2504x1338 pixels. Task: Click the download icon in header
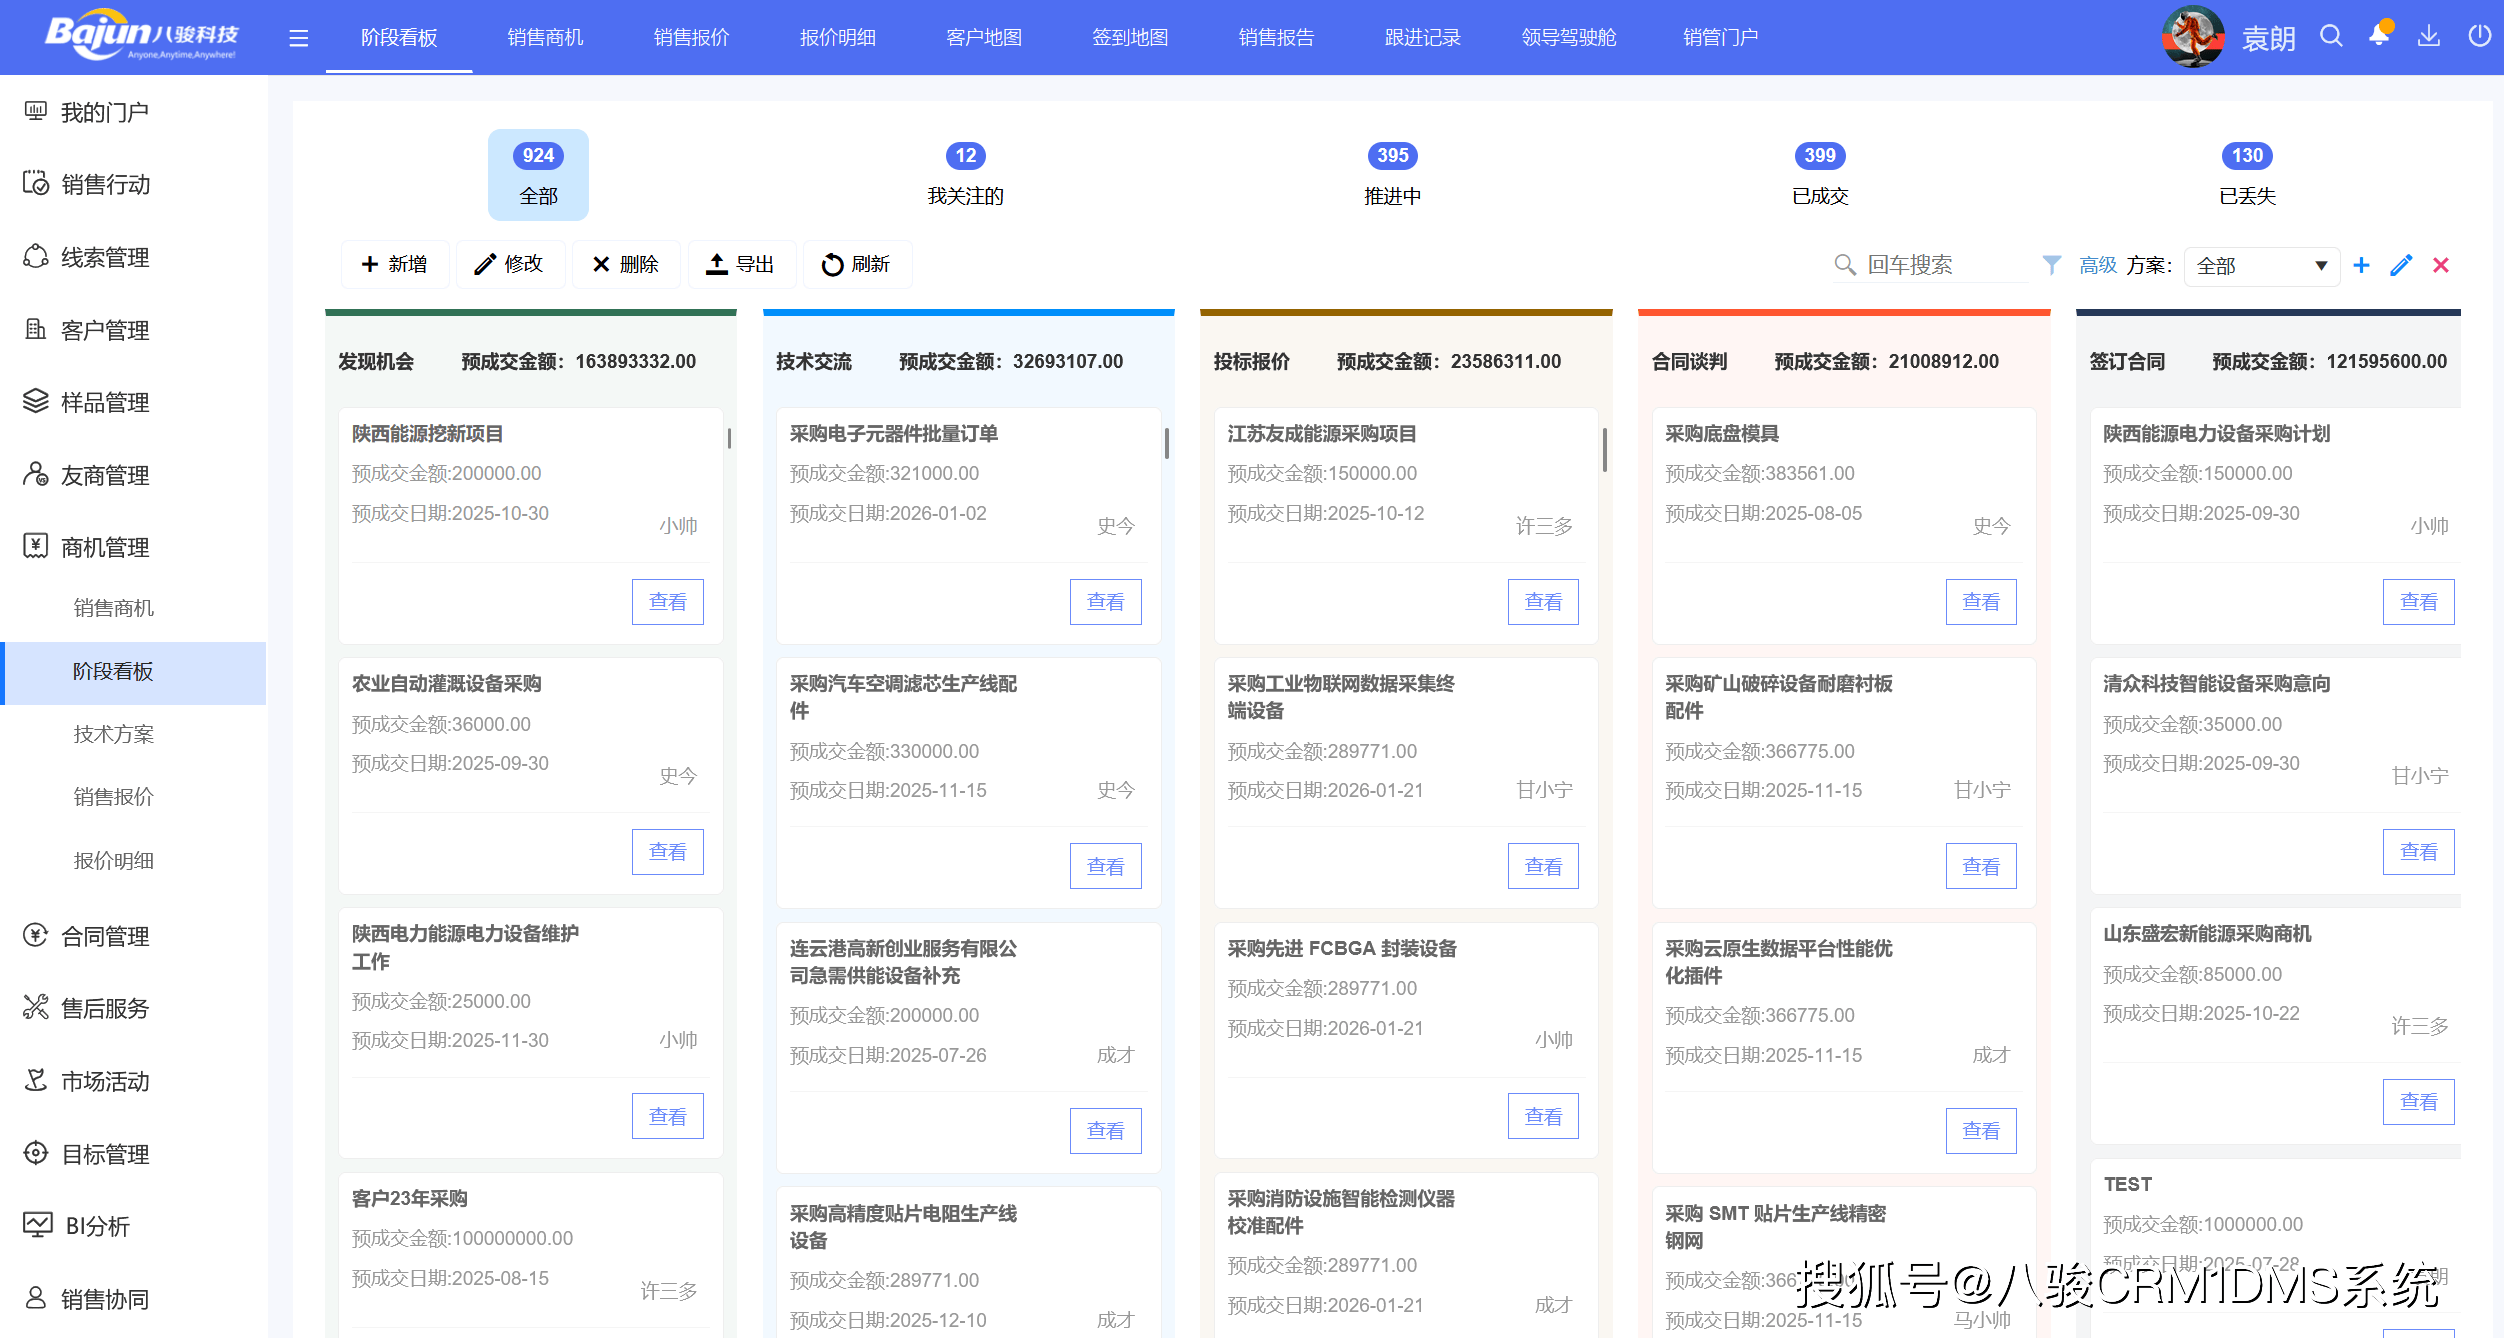2429,37
